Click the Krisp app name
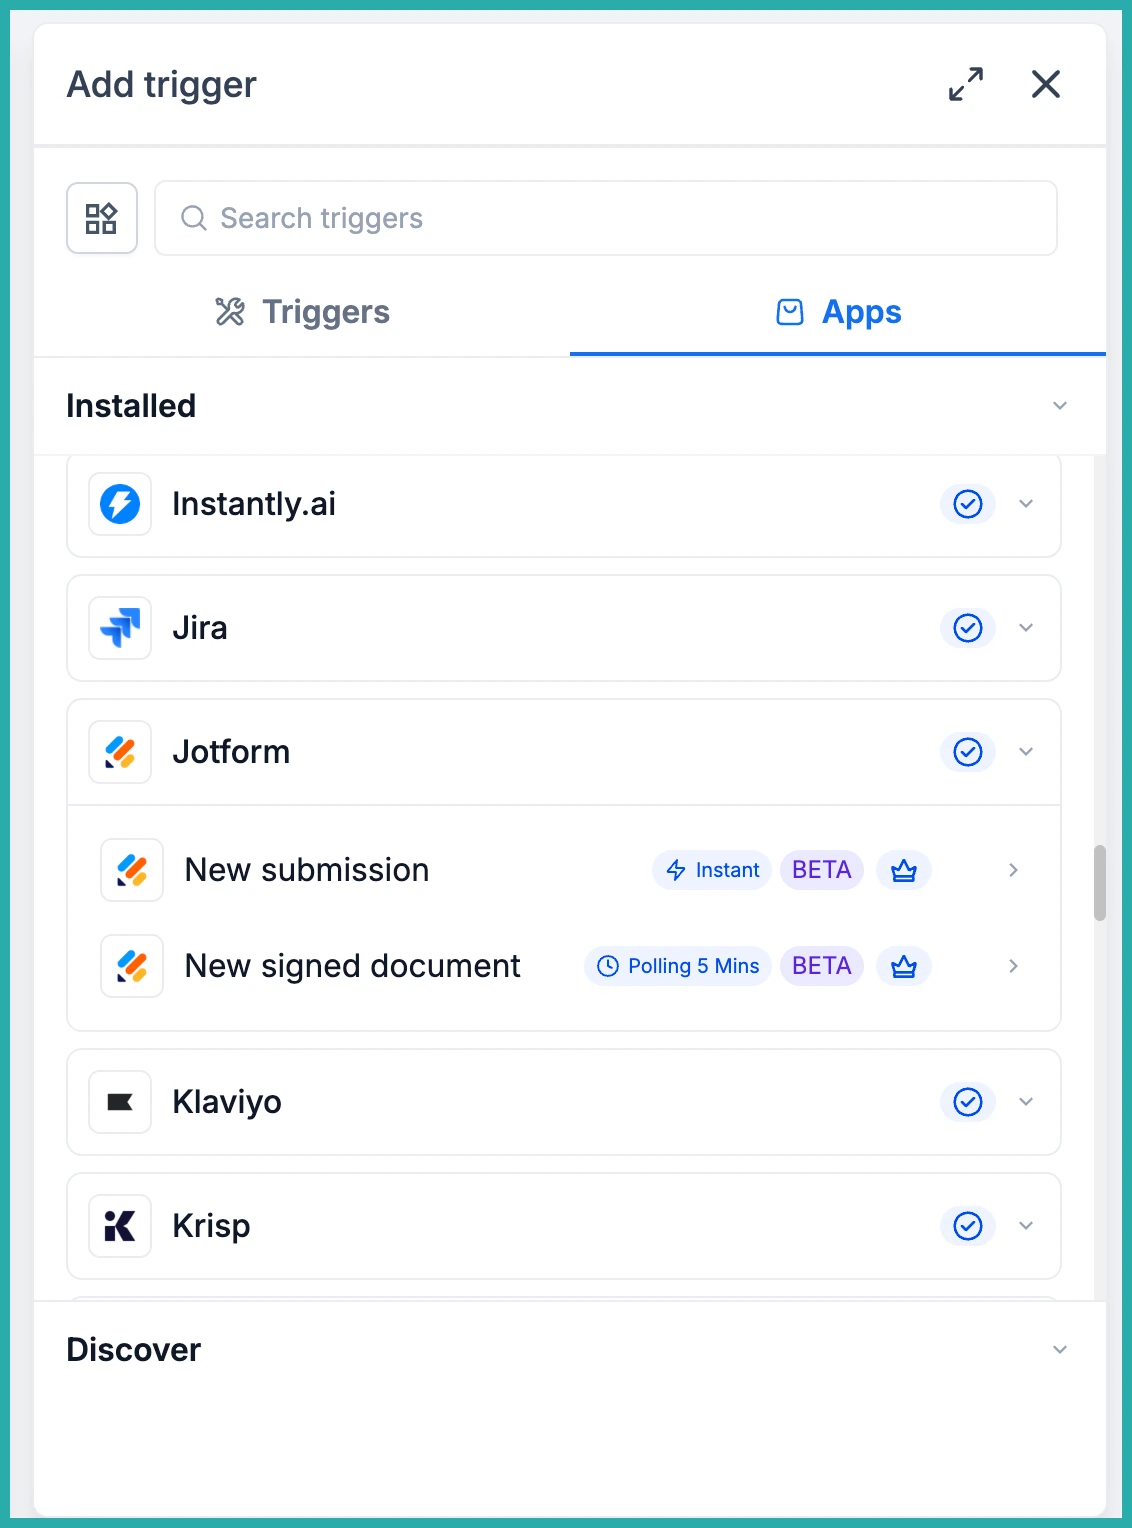Screen dimensions: 1132x1528 pyautogui.click(x=211, y=1226)
